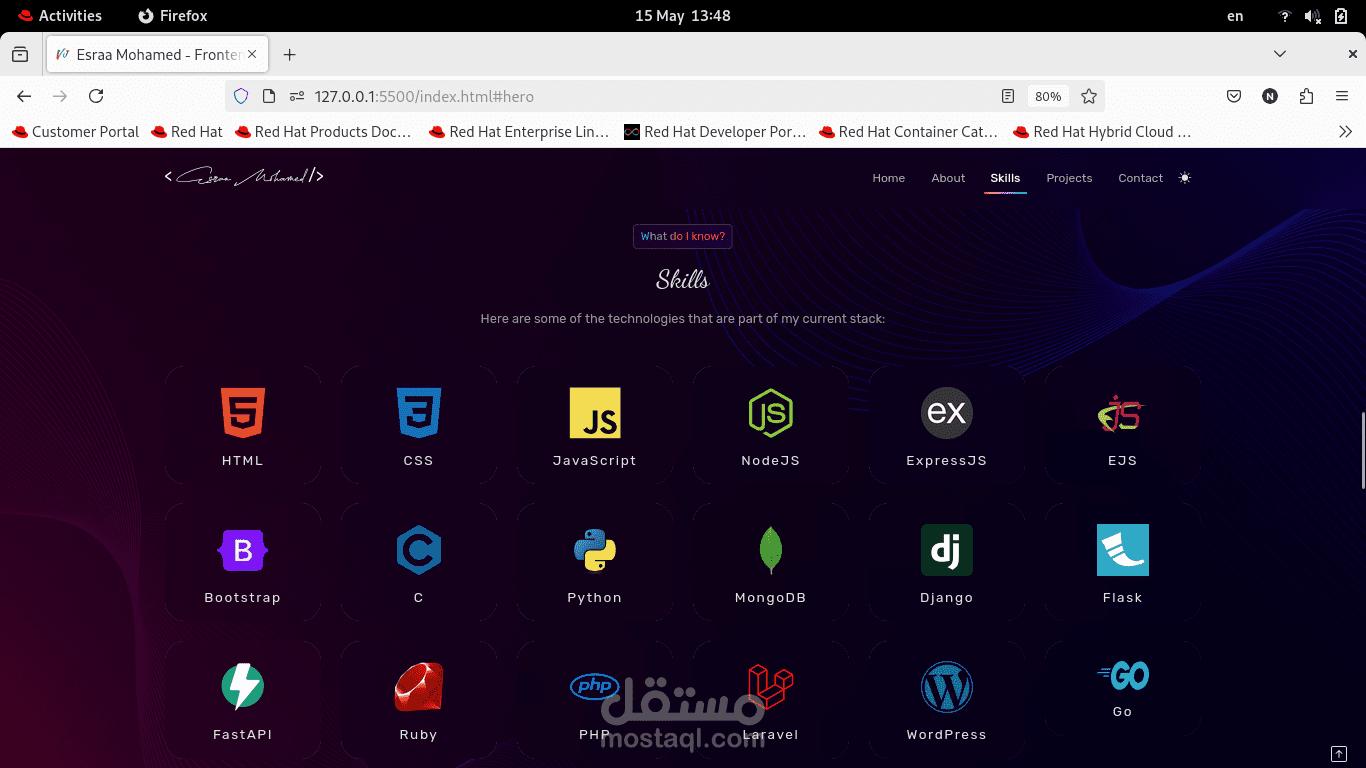This screenshot has width=1366, height=768.
Task: Open the Firefox View tab icon
Action: coord(20,55)
